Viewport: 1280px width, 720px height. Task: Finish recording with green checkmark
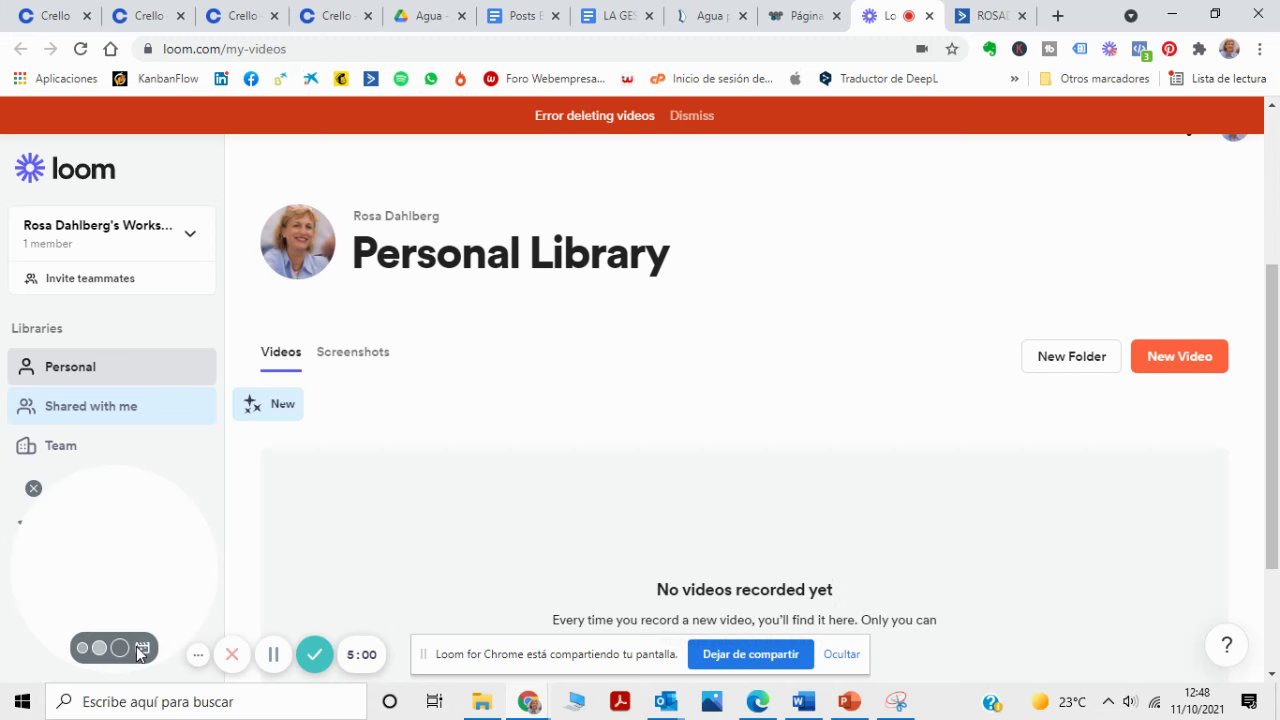click(314, 654)
